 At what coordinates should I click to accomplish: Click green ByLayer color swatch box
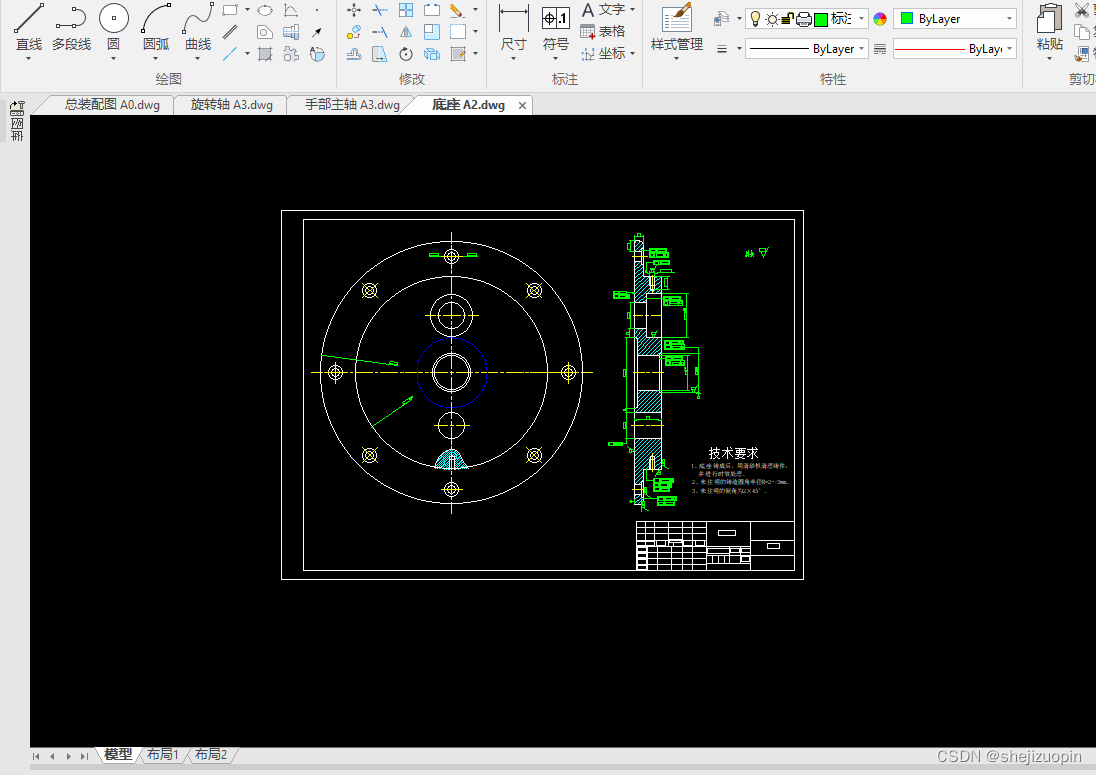907,19
